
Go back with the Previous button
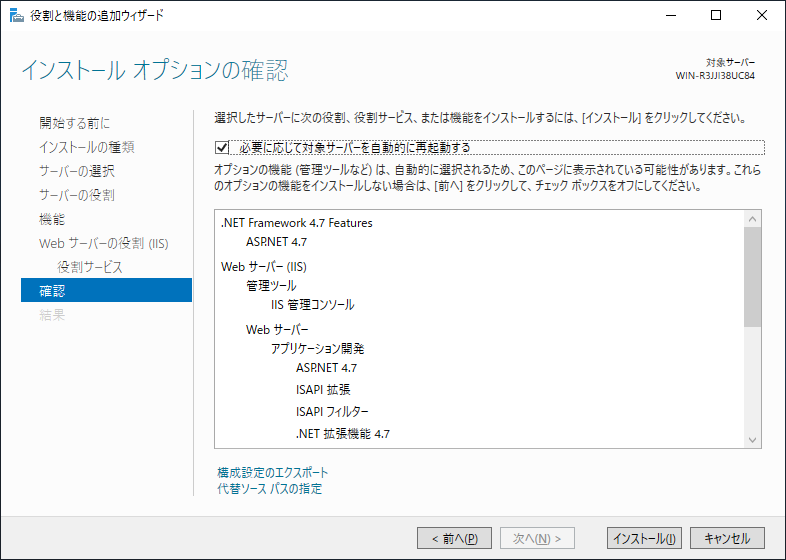(454, 538)
